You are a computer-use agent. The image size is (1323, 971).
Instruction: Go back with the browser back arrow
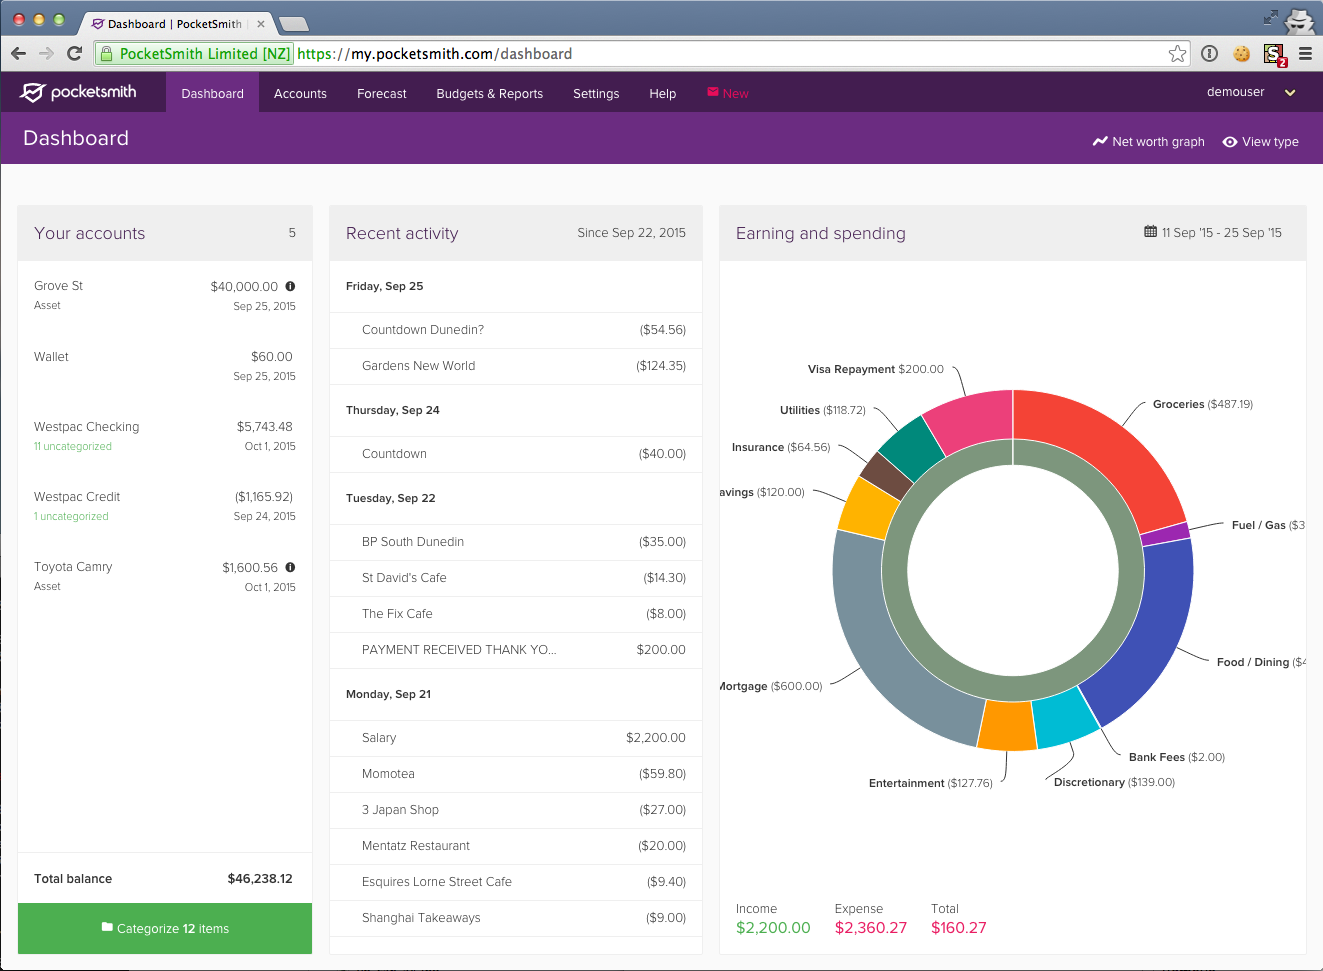(x=18, y=54)
